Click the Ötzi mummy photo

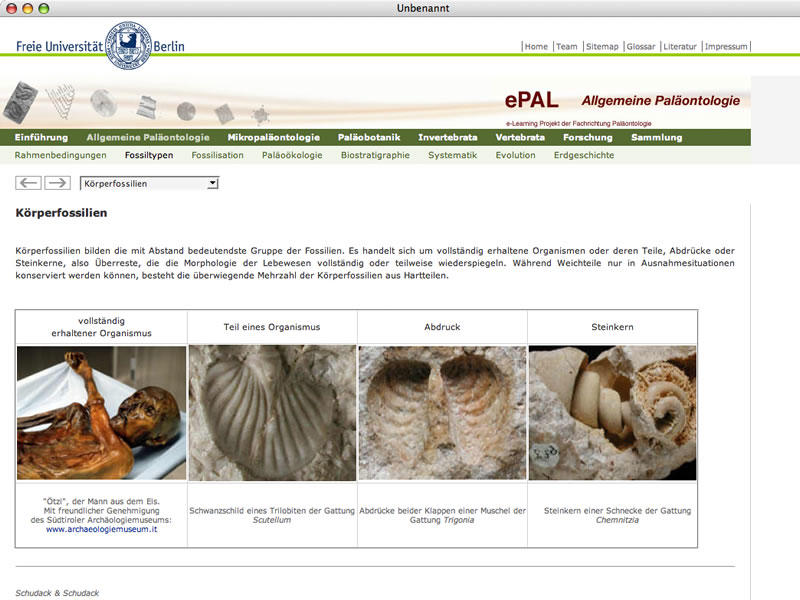click(102, 413)
